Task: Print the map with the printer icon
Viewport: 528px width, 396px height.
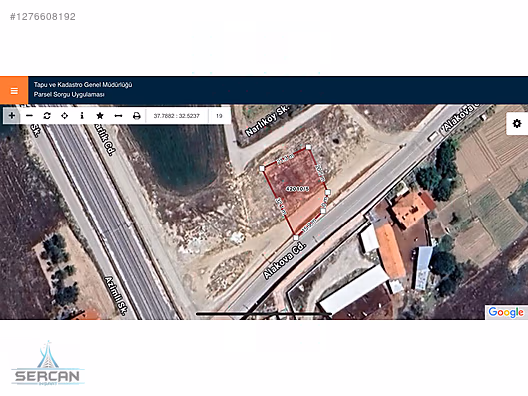Action: (136, 116)
